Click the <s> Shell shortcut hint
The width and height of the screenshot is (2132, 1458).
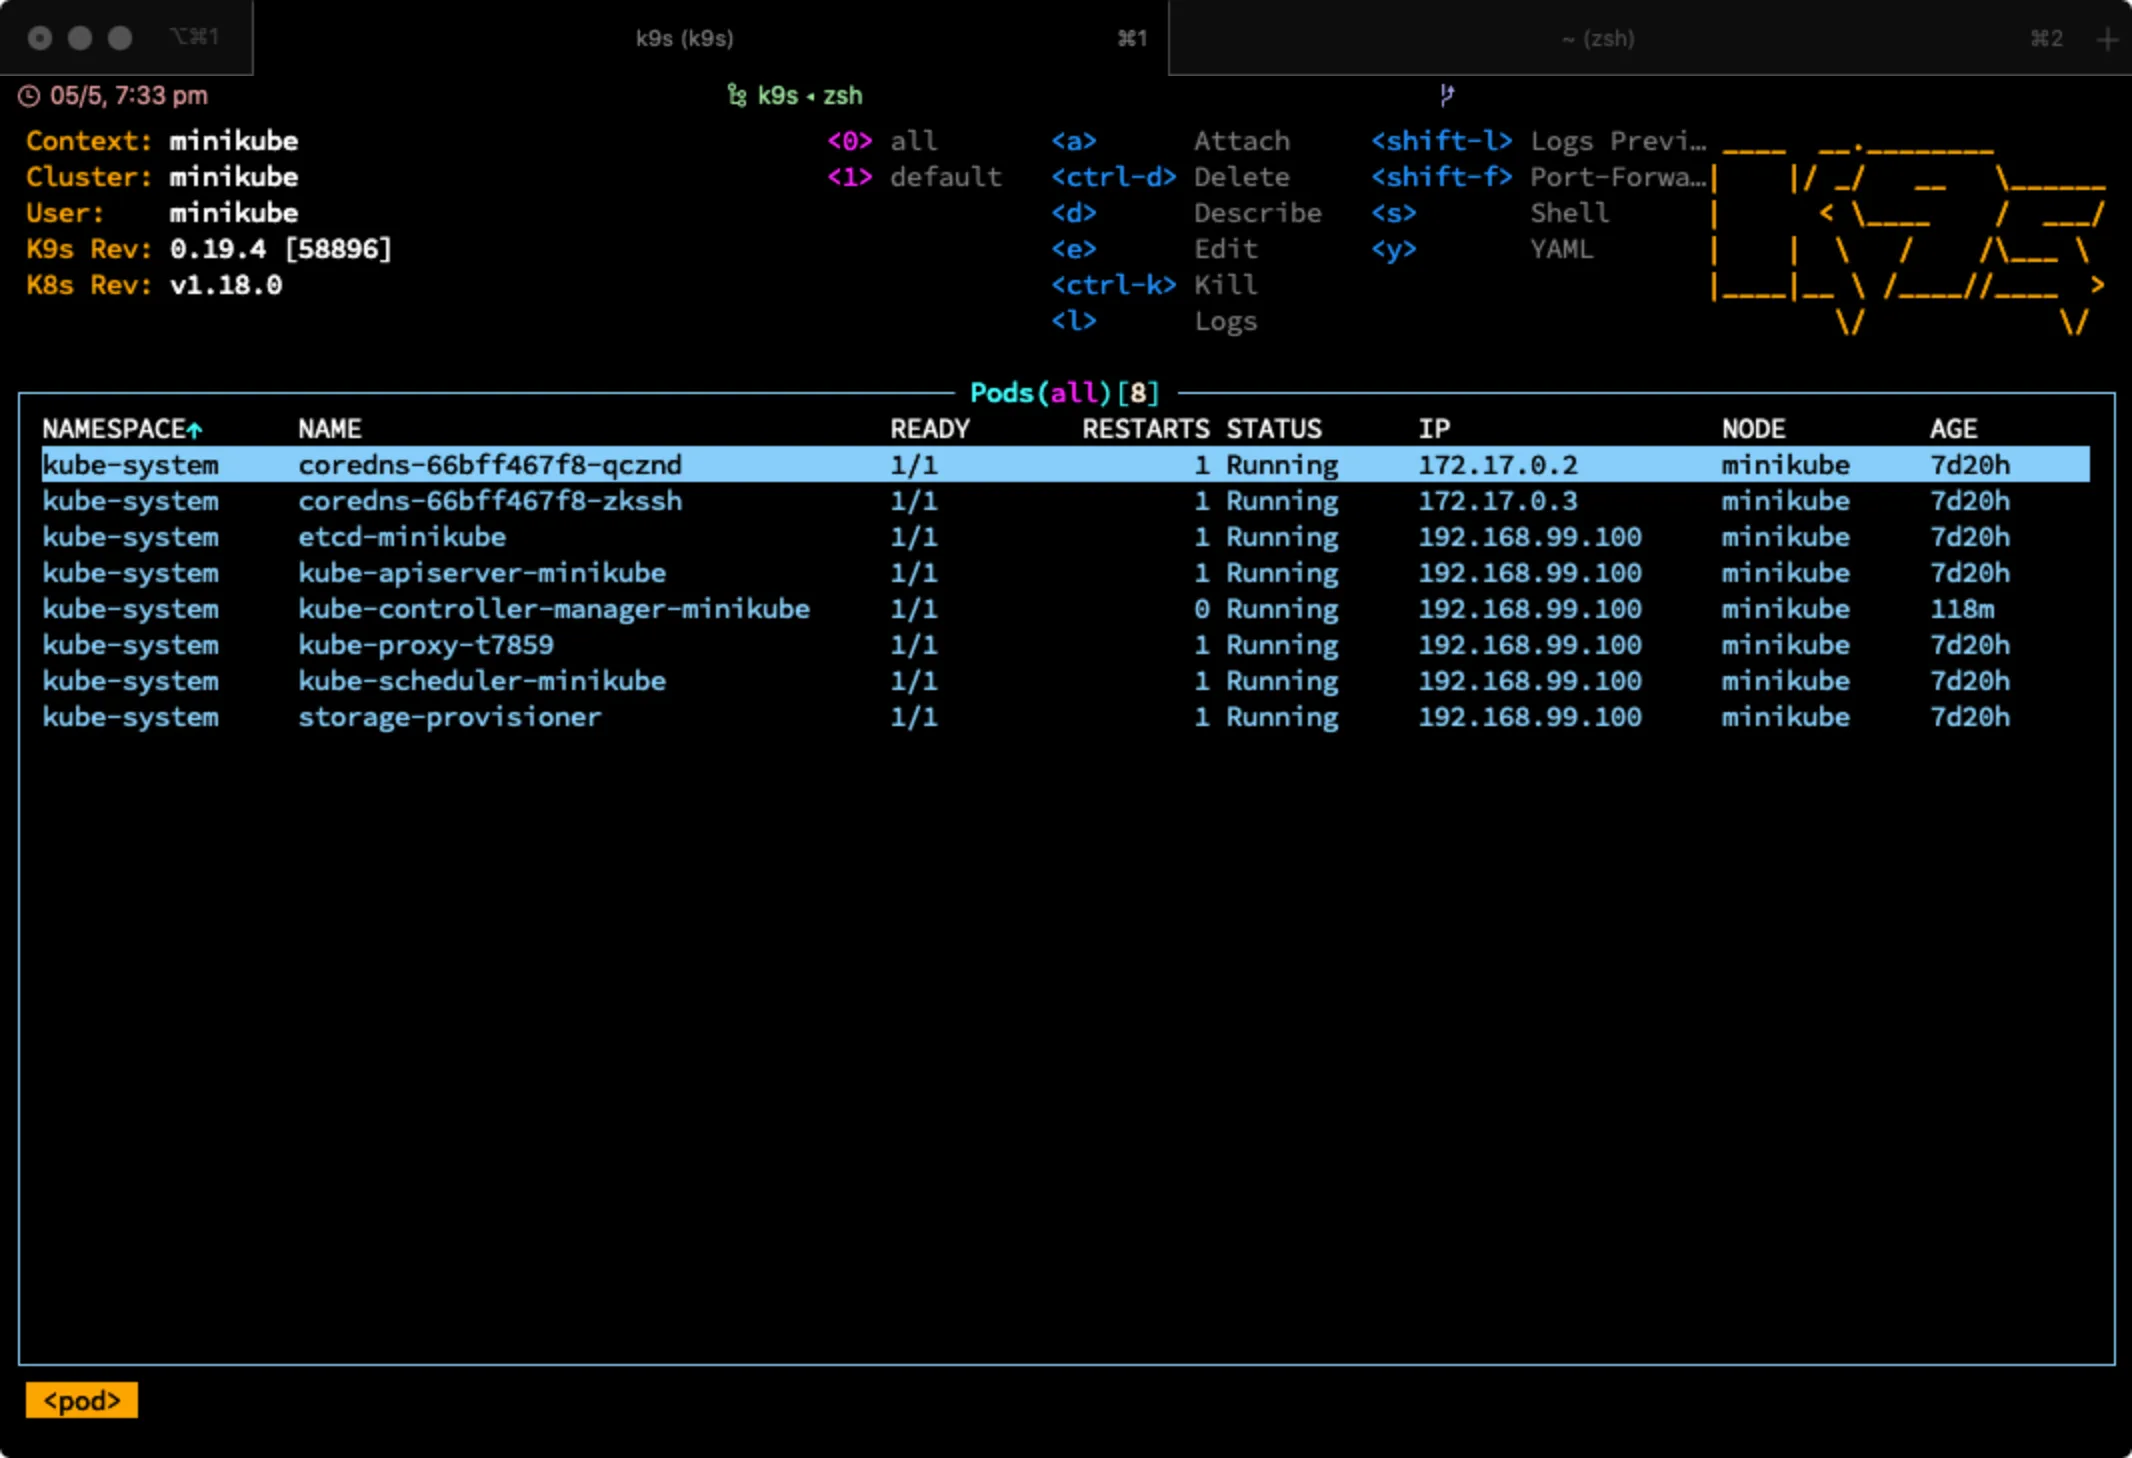1490,213
